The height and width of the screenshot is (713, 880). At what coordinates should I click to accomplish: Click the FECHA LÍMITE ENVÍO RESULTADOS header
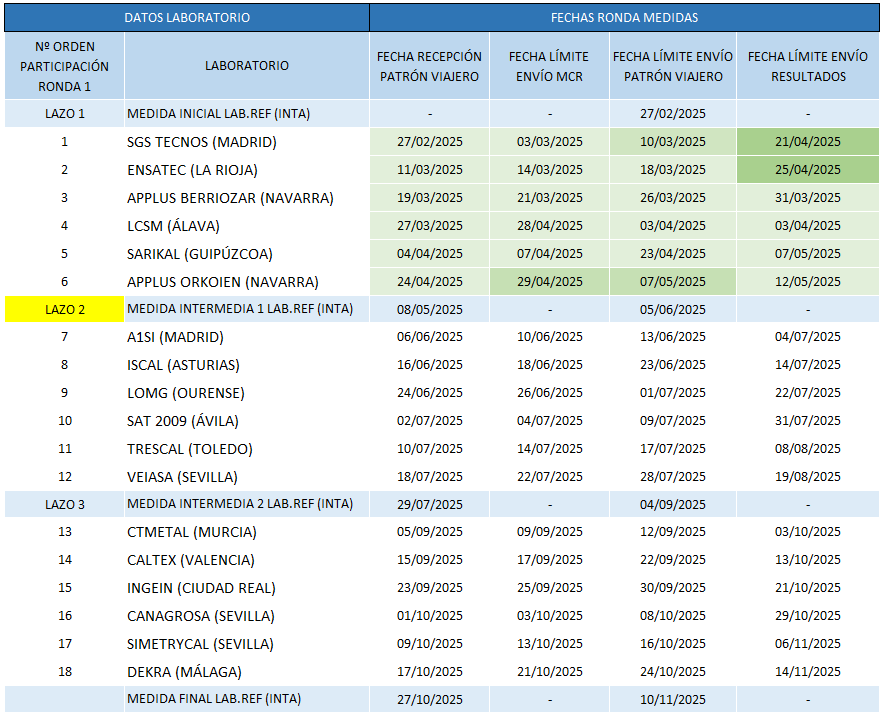pos(808,66)
